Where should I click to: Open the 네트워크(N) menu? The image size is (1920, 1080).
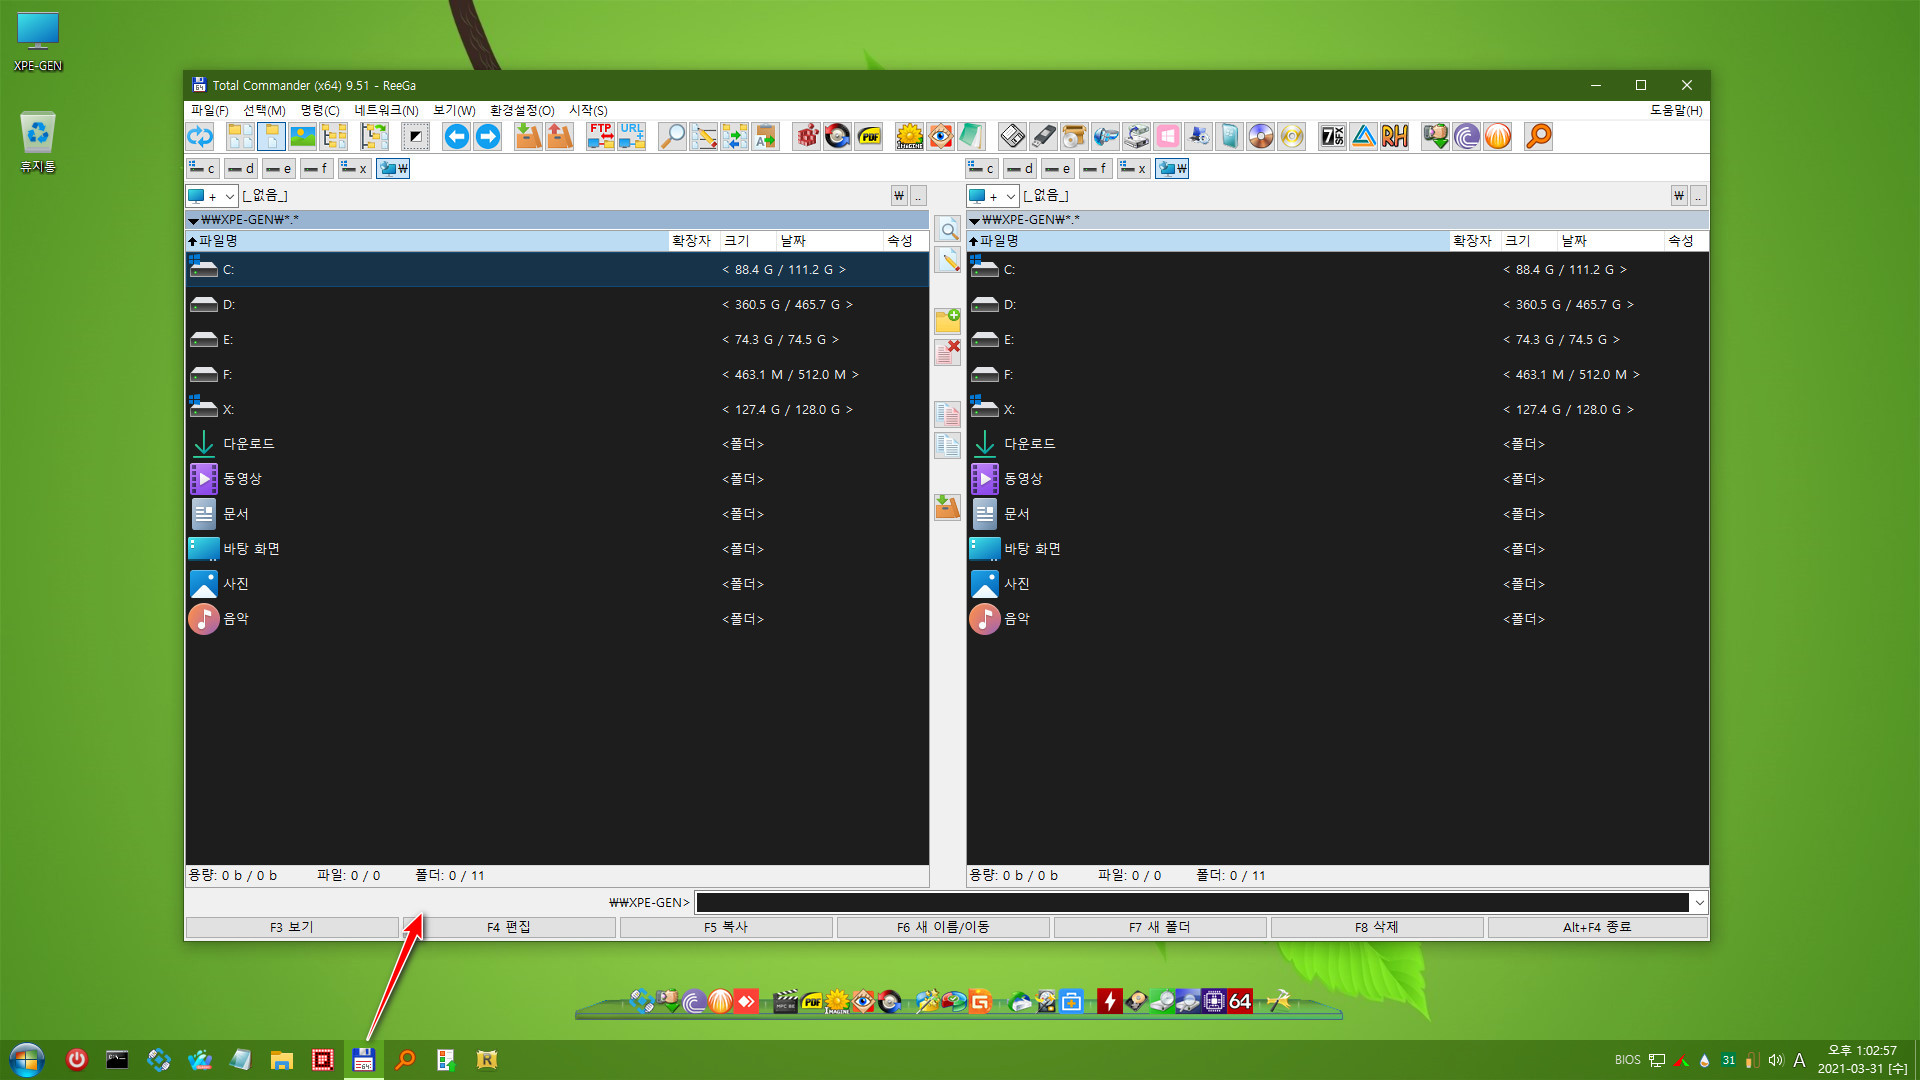tap(386, 110)
